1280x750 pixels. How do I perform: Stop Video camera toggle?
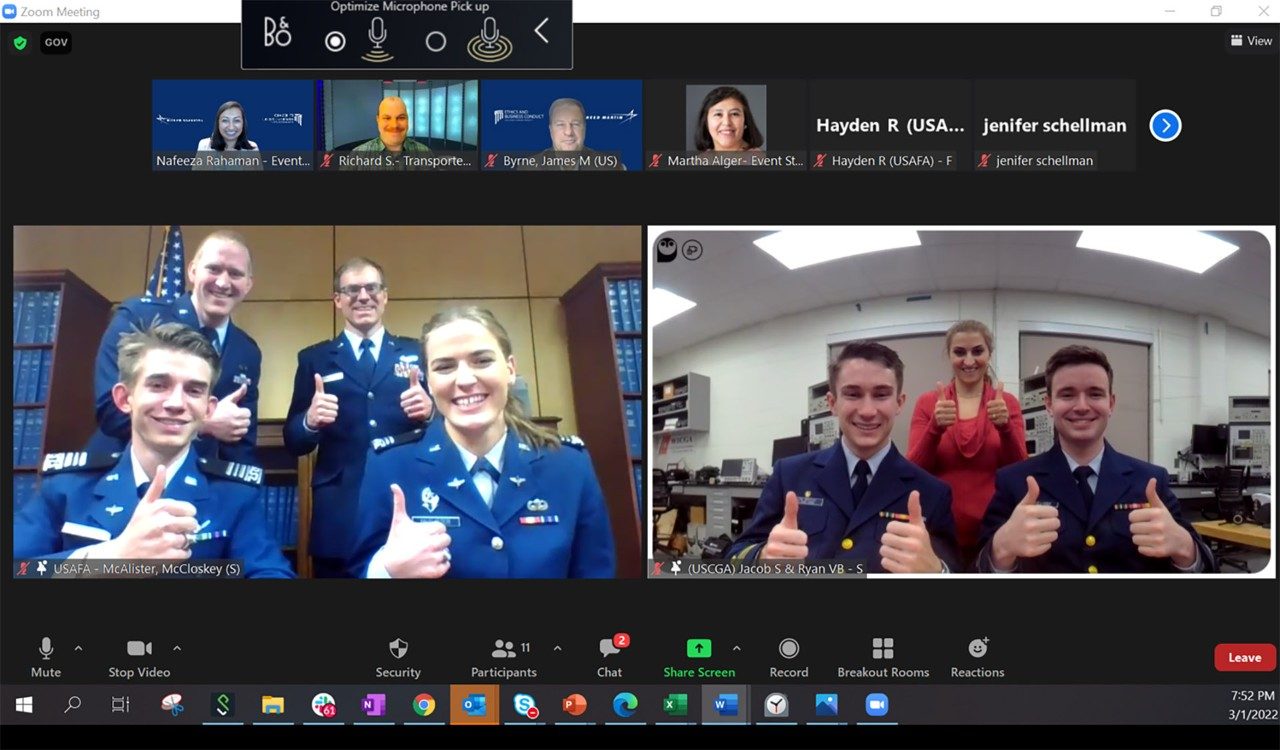139,649
